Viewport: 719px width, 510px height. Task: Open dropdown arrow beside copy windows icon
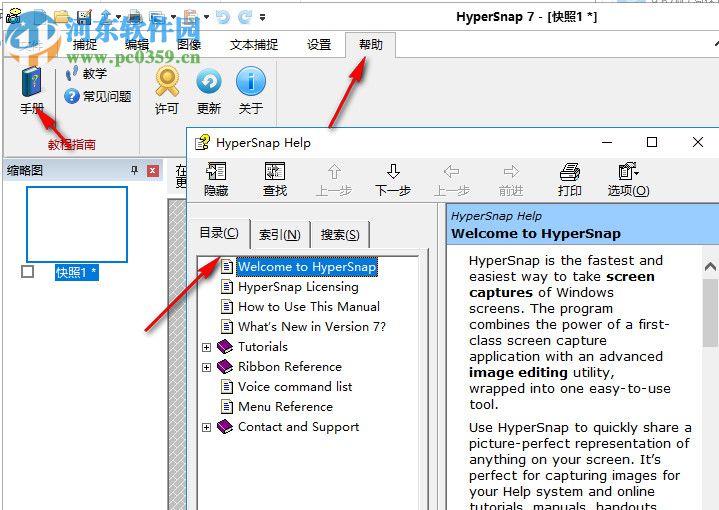click(x=173, y=17)
